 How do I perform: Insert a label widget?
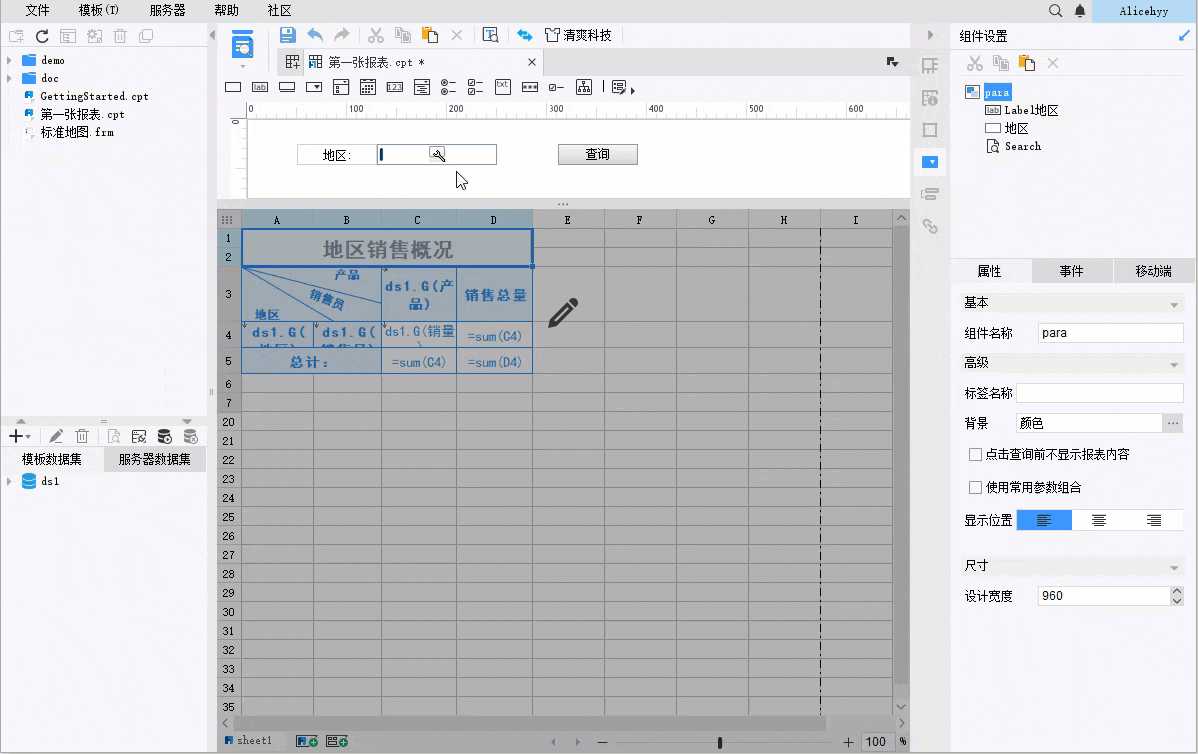coord(260,87)
